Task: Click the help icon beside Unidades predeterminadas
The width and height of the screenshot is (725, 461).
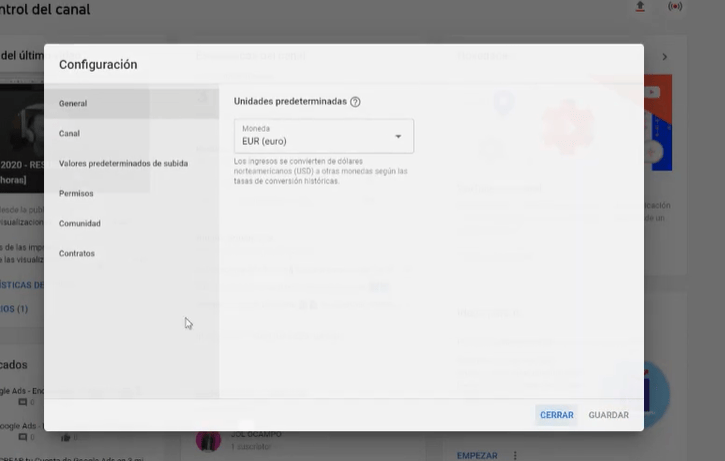Action: (x=355, y=102)
